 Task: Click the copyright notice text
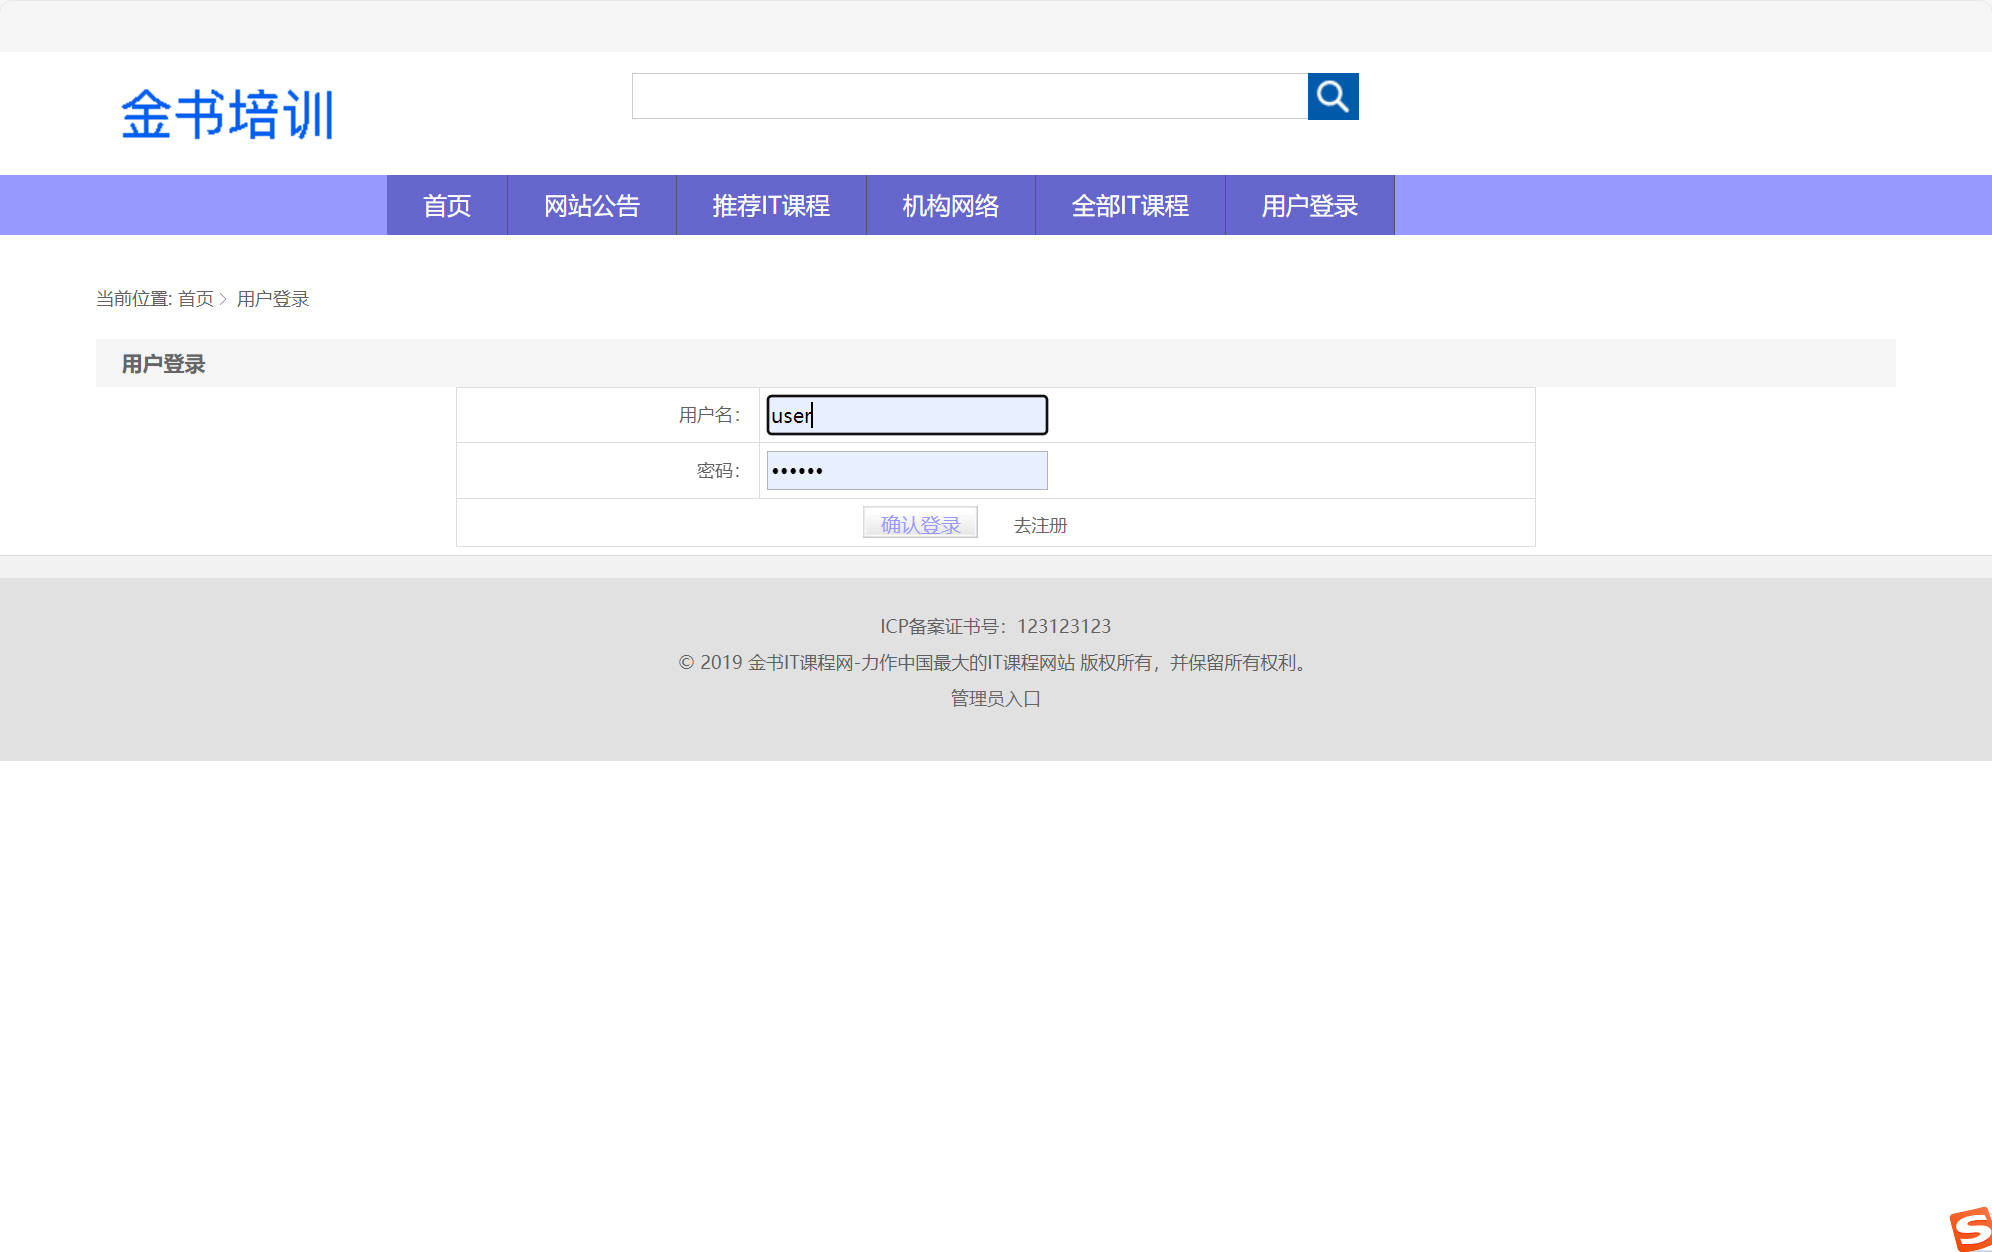992,662
